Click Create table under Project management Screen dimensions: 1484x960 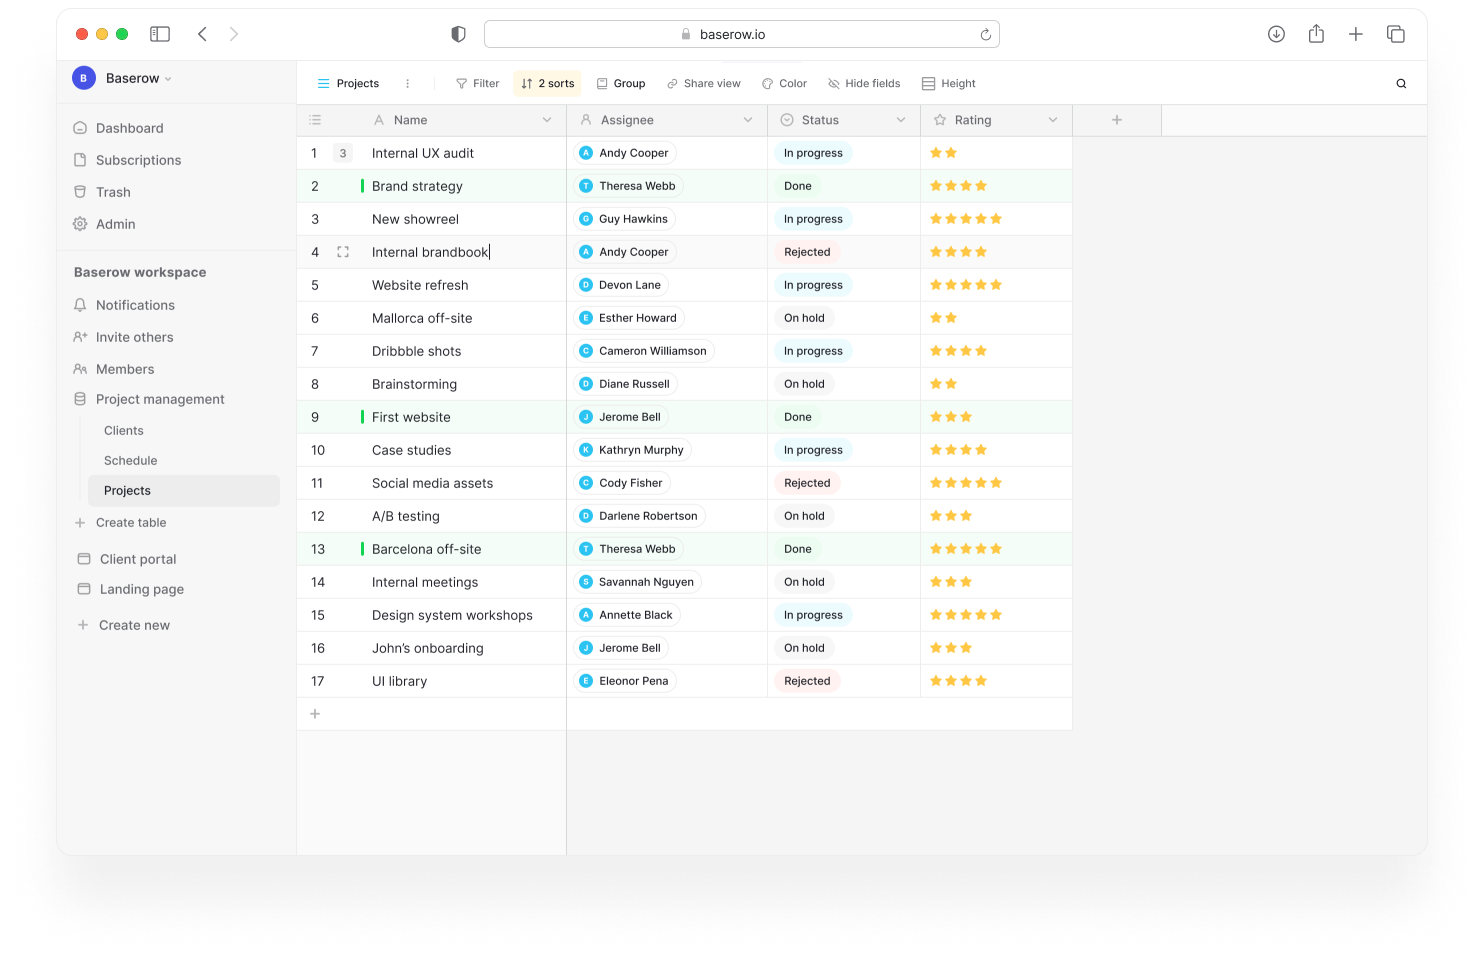(131, 522)
